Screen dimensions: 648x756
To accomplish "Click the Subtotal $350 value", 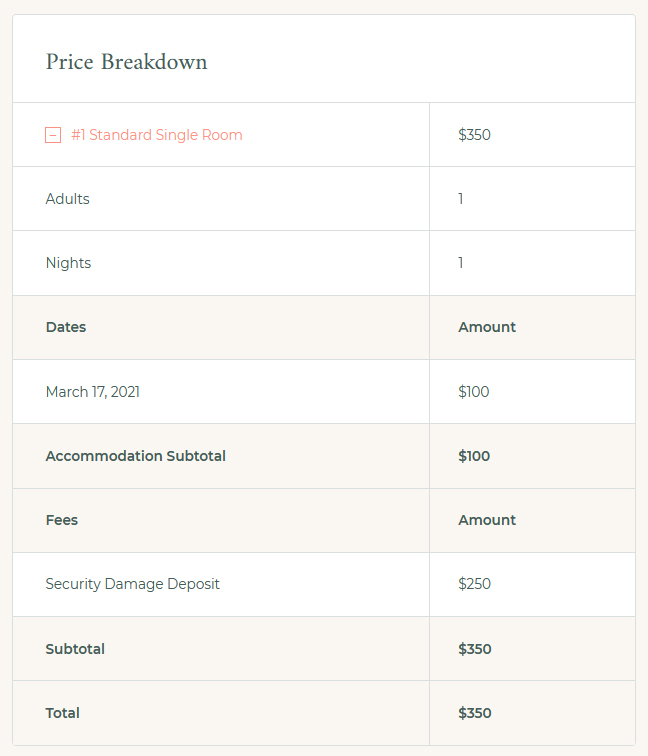I will pyautogui.click(x=475, y=649).
